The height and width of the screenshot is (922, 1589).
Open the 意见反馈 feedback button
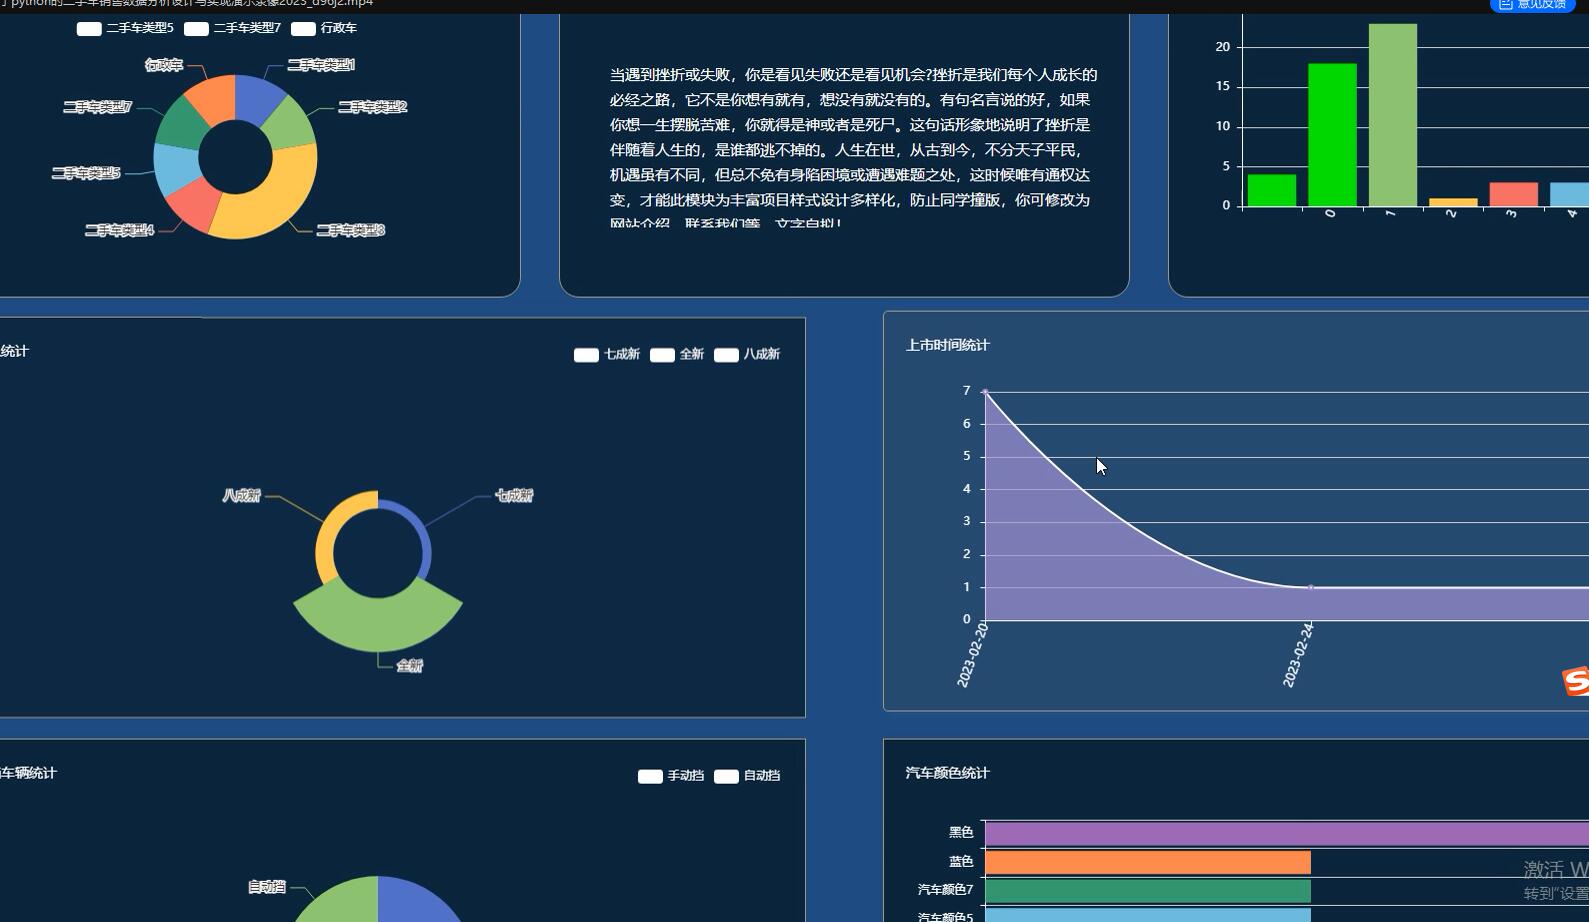pos(1532,5)
